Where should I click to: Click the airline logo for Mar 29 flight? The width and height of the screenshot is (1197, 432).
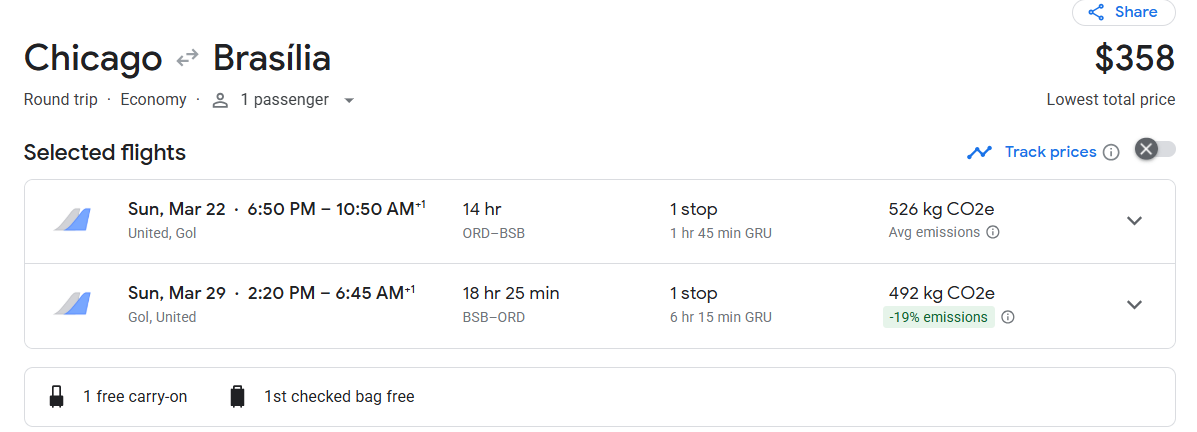click(x=72, y=304)
